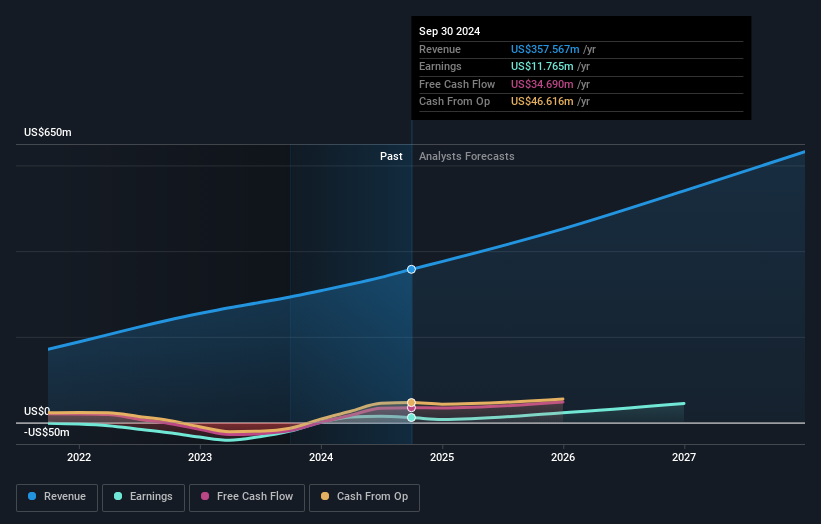The width and height of the screenshot is (821, 524).
Task: Click the US$34.690m free cash flow value
Action: coord(542,84)
